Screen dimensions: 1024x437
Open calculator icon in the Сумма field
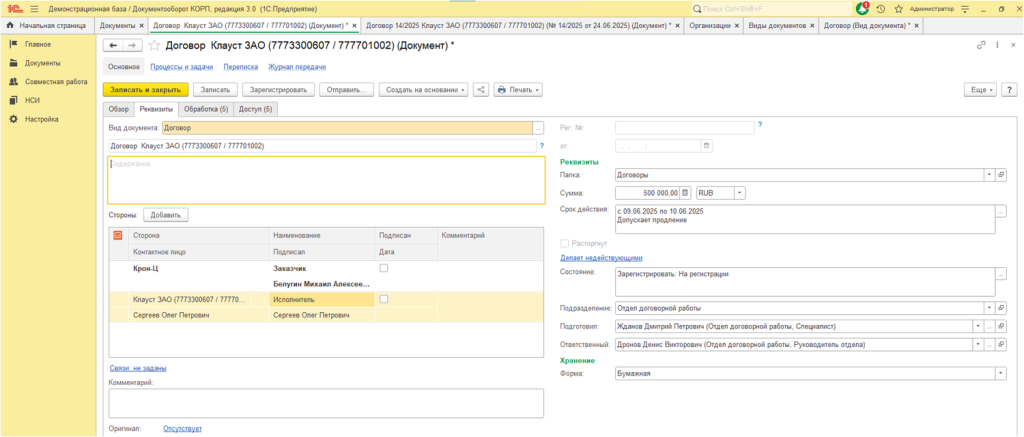(x=685, y=193)
